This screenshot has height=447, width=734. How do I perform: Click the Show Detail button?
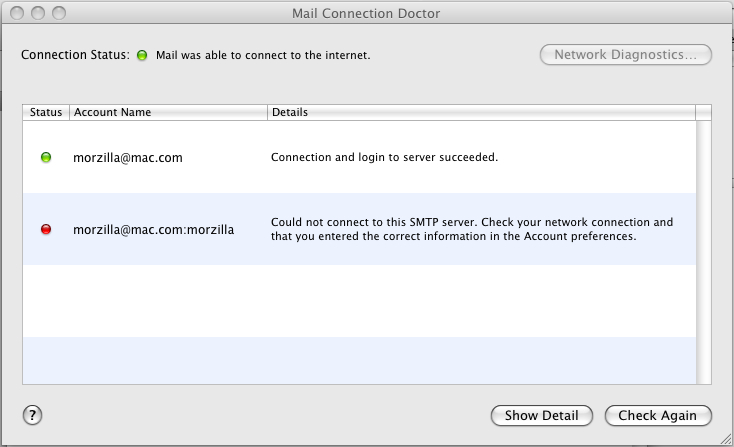click(x=542, y=416)
